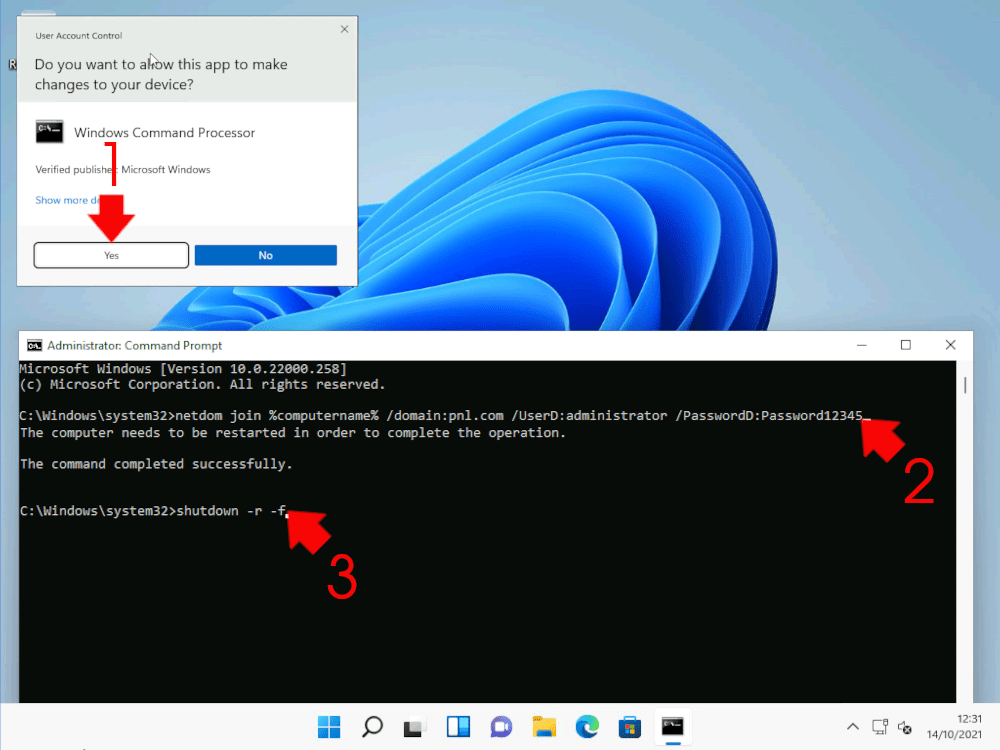Expand Show more details in the UAC dialog
The height and width of the screenshot is (750, 1000).
pyautogui.click(x=66, y=200)
